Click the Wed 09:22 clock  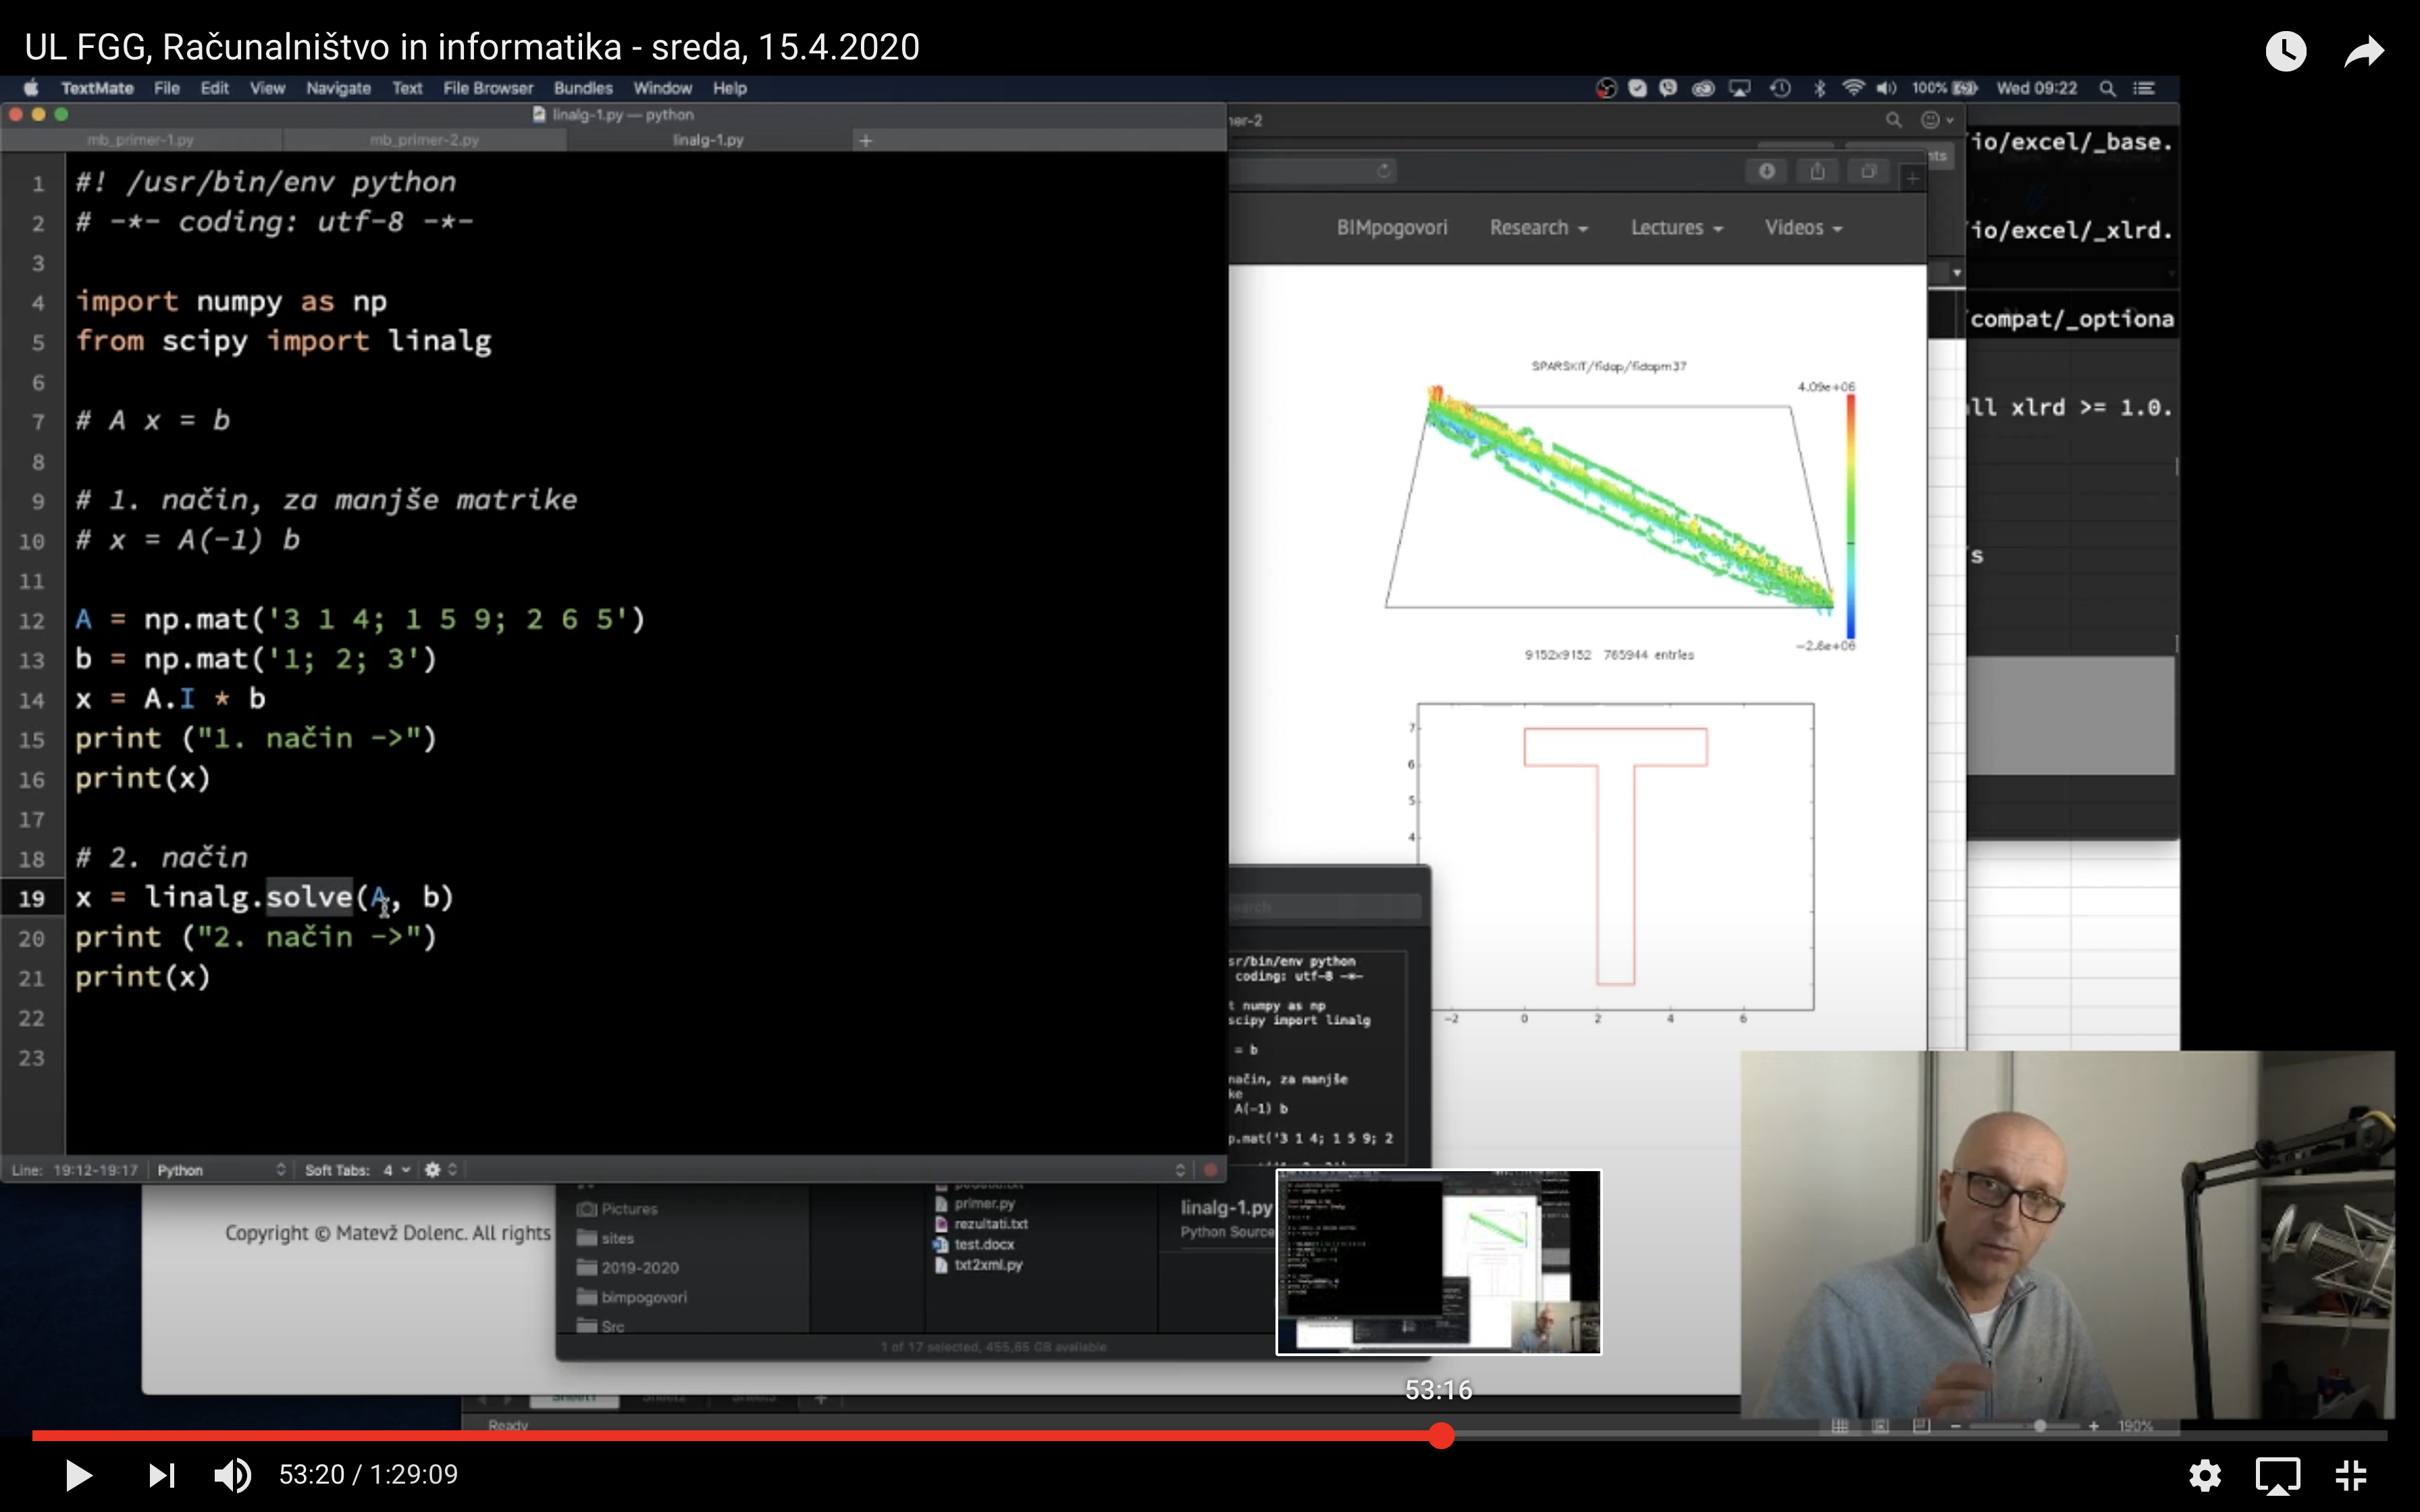pos(2036,88)
